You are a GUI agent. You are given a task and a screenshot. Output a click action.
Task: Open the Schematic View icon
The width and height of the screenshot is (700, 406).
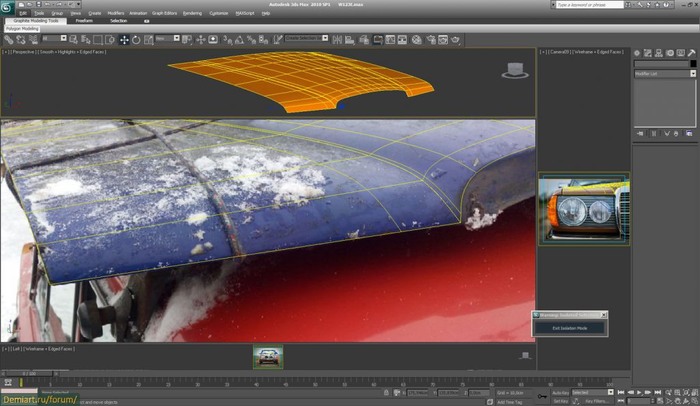coord(402,40)
